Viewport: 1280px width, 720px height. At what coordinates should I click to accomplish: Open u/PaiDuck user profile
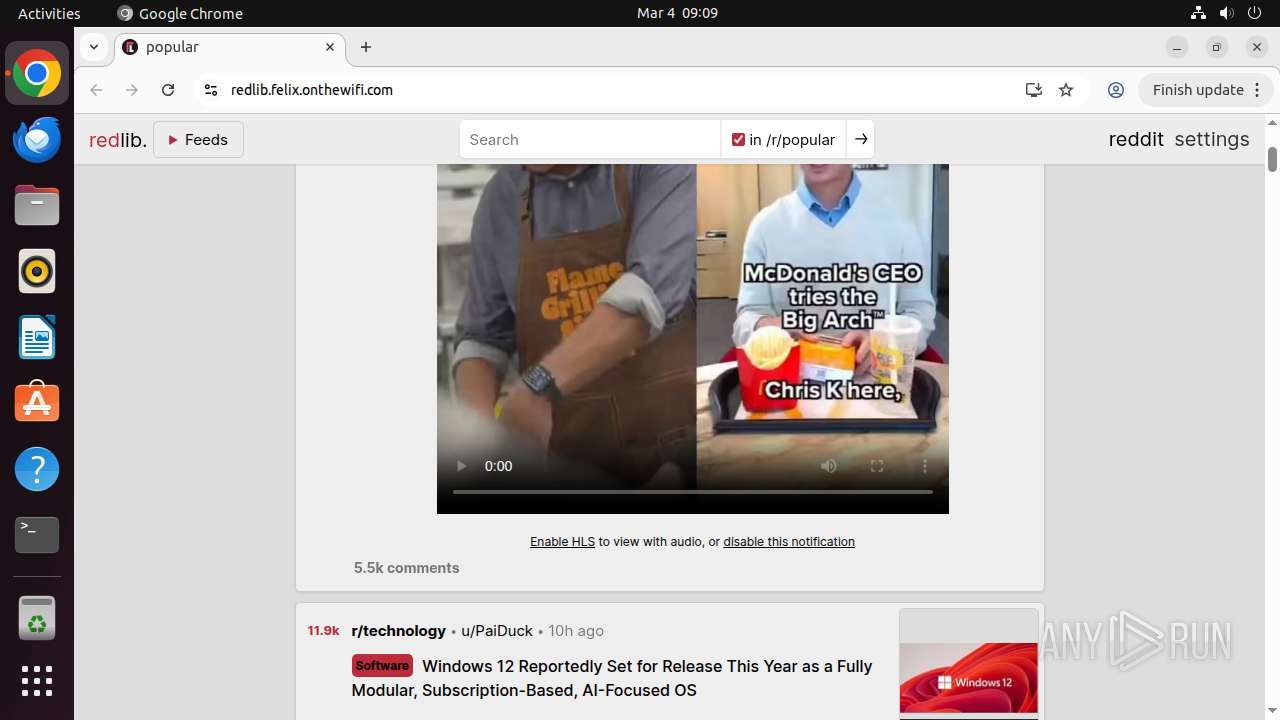497,631
